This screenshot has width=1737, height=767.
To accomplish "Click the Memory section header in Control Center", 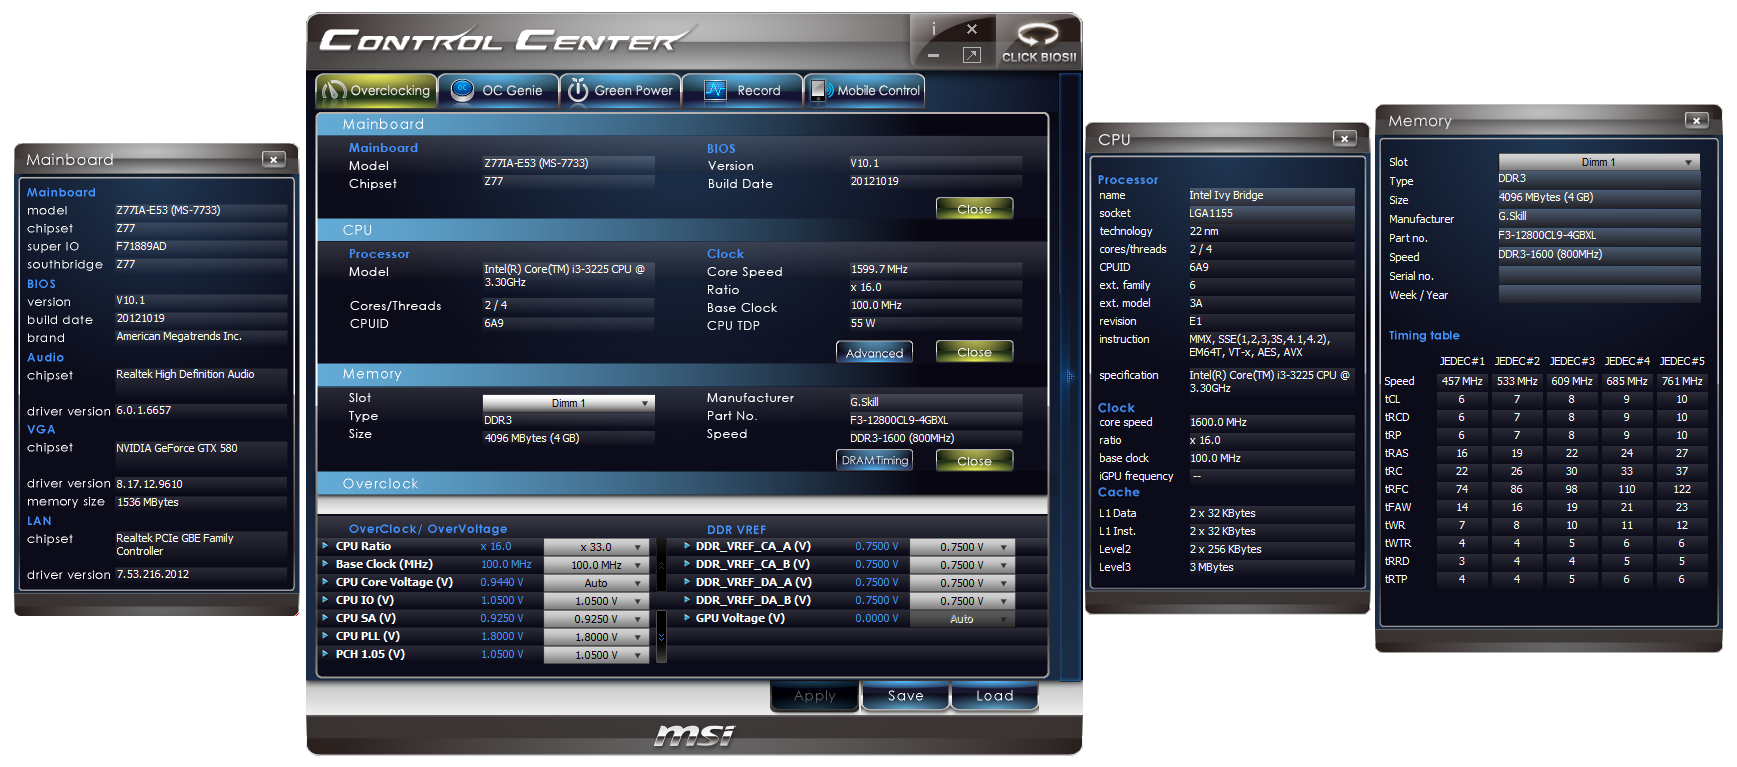I will pyautogui.click(x=682, y=374).
